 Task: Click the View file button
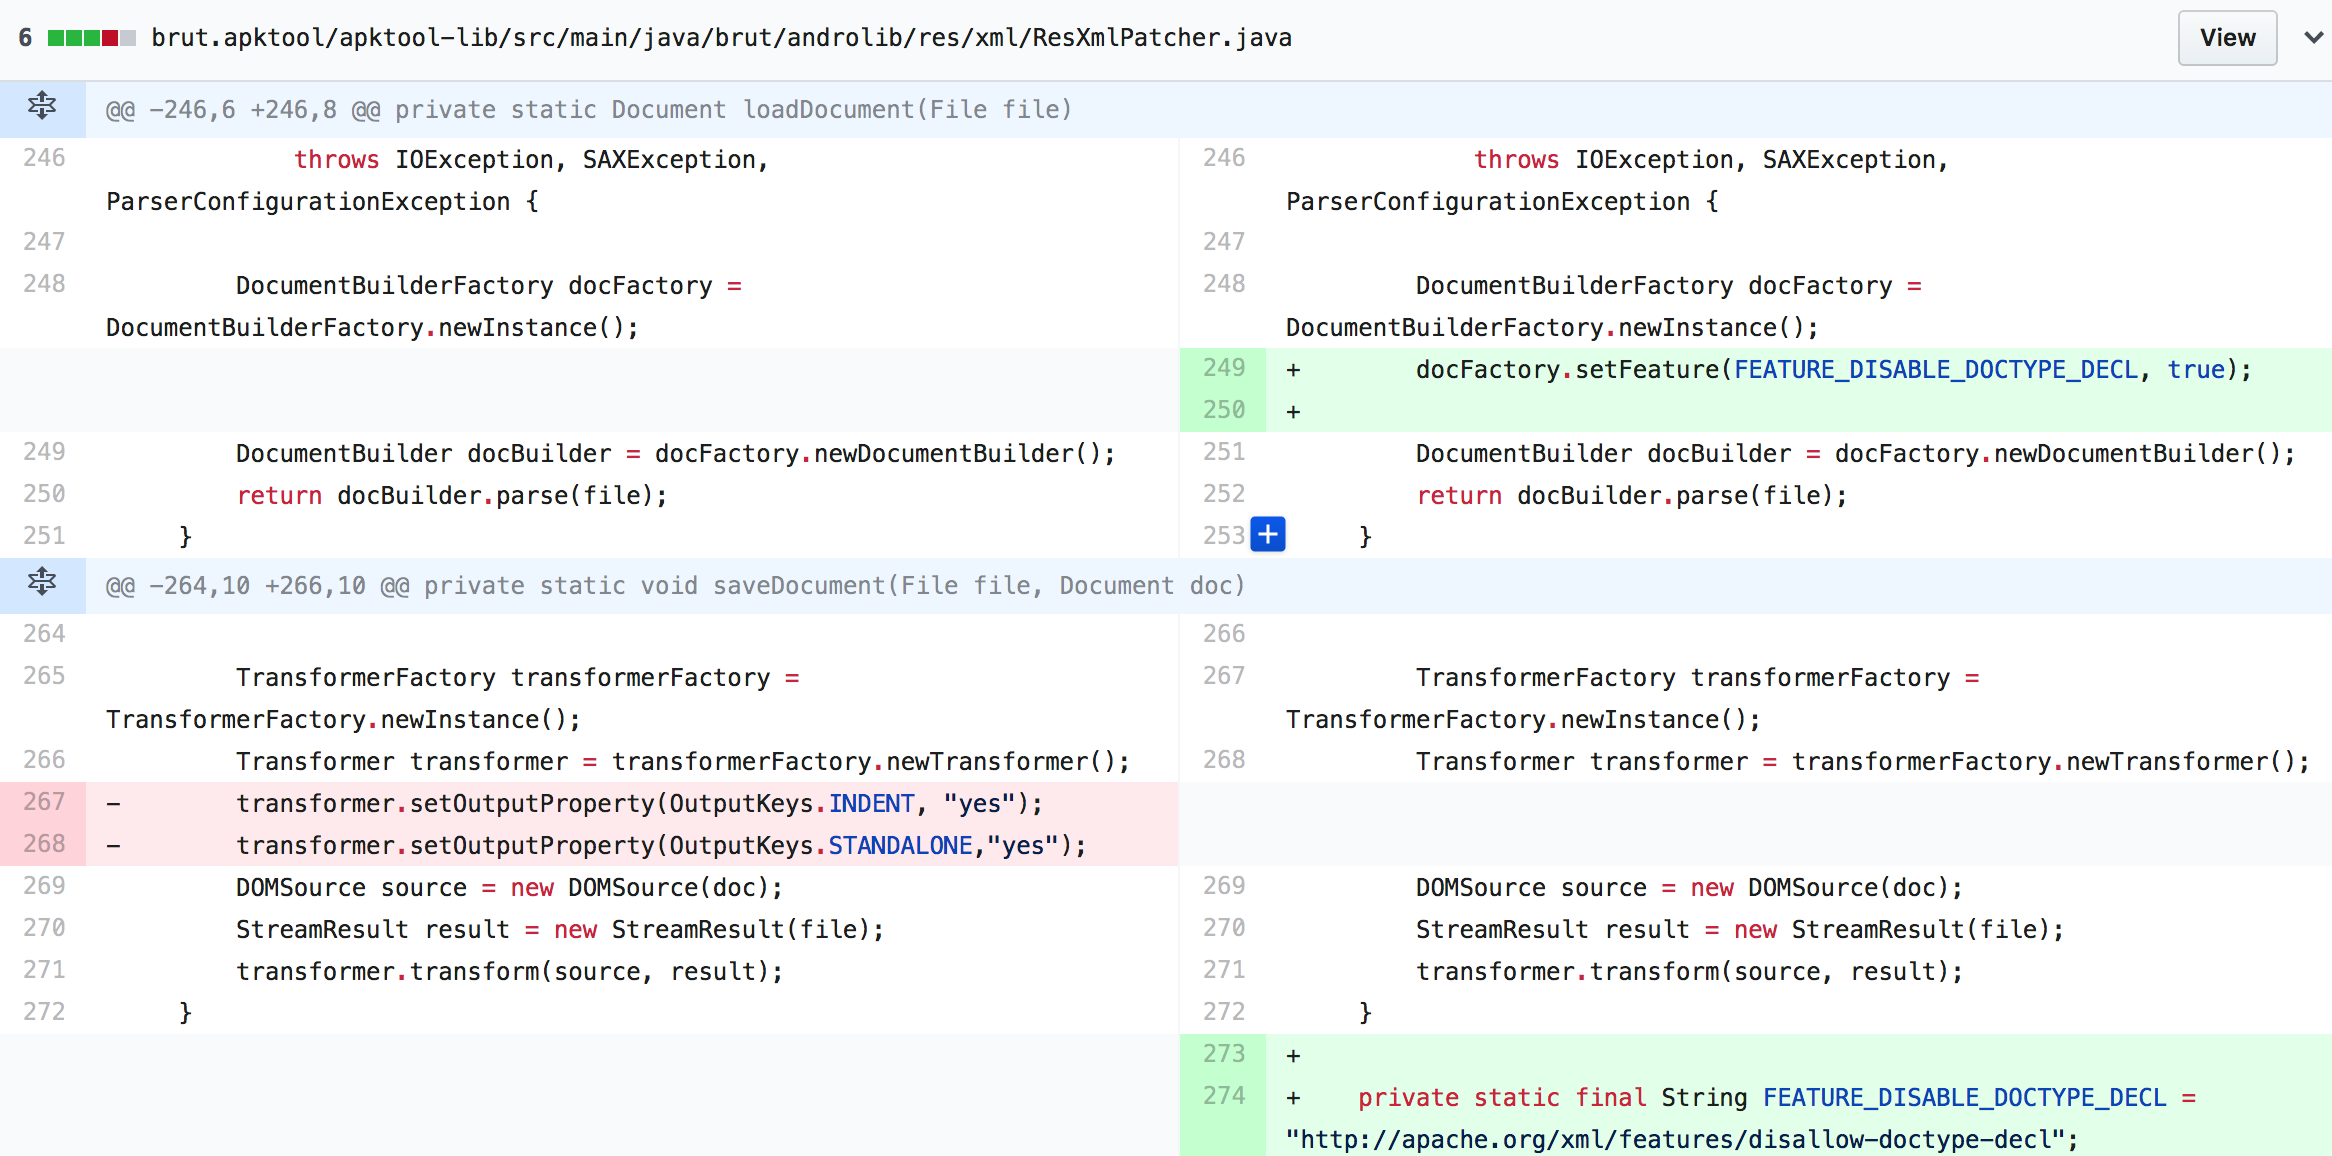2227,38
